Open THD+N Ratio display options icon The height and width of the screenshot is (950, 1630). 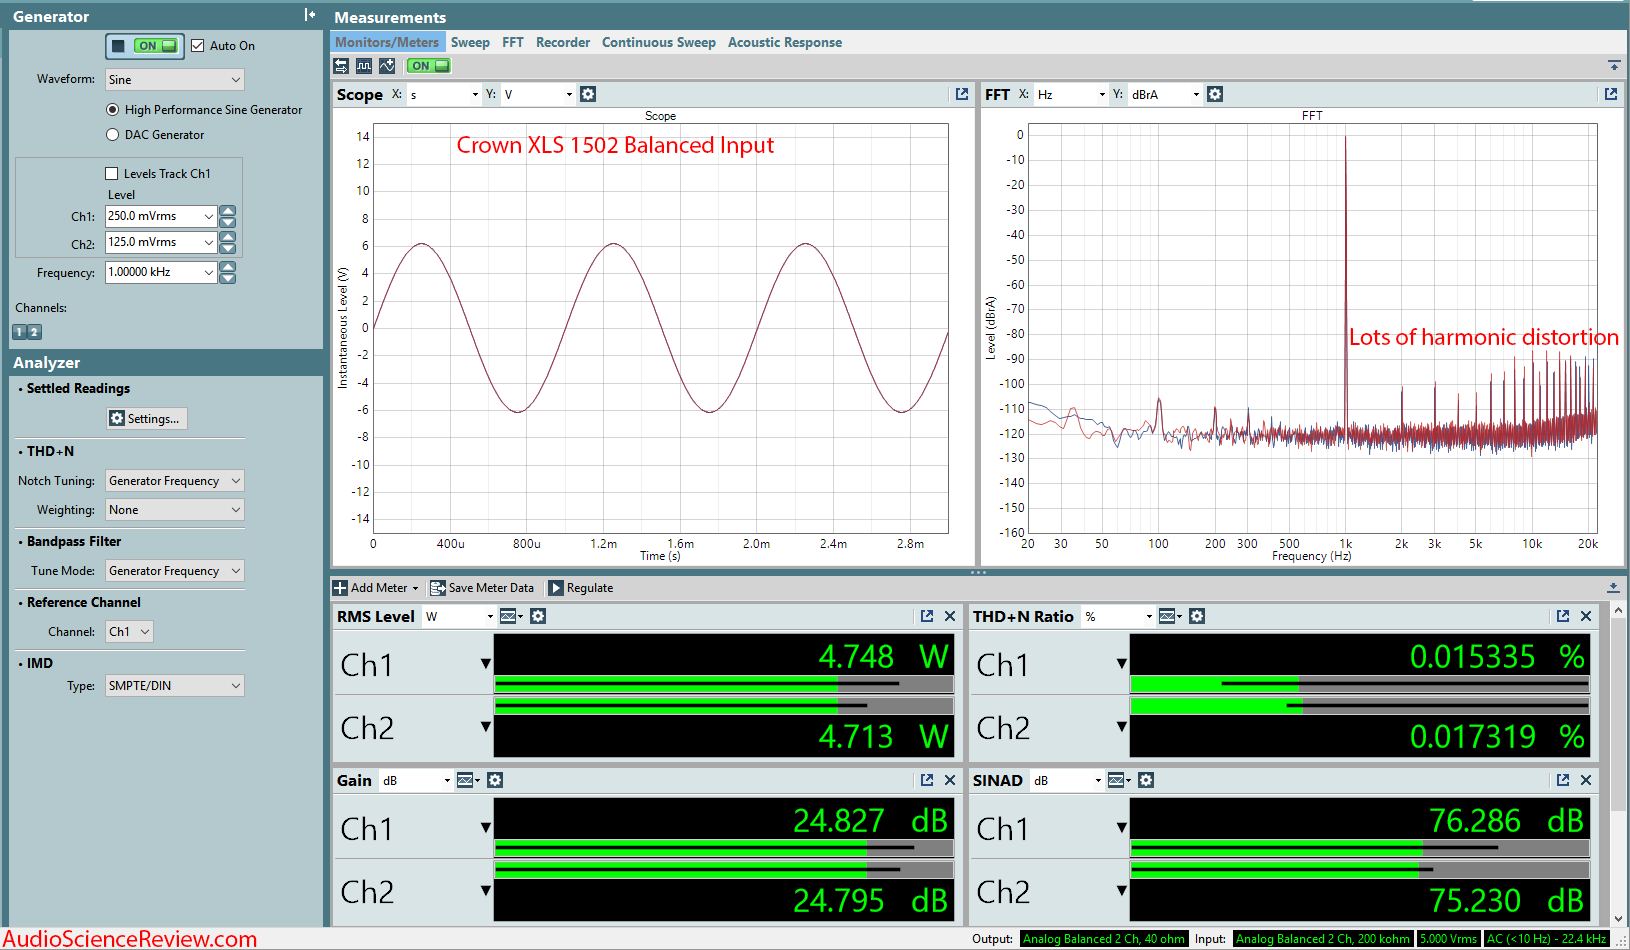point(1169,616)
